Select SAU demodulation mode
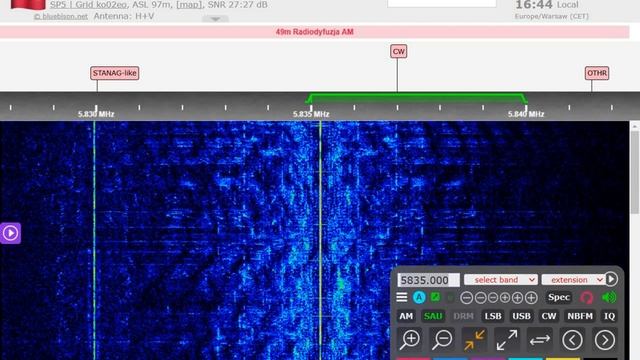Viewport: 640px width, 360px height. pos(433,316)
